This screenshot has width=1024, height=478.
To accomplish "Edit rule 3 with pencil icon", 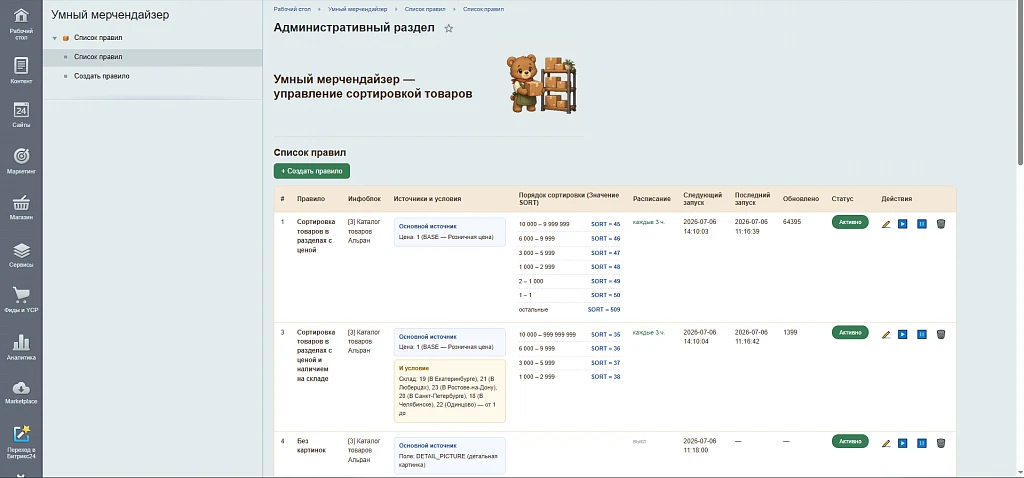I will click(886, 334).
